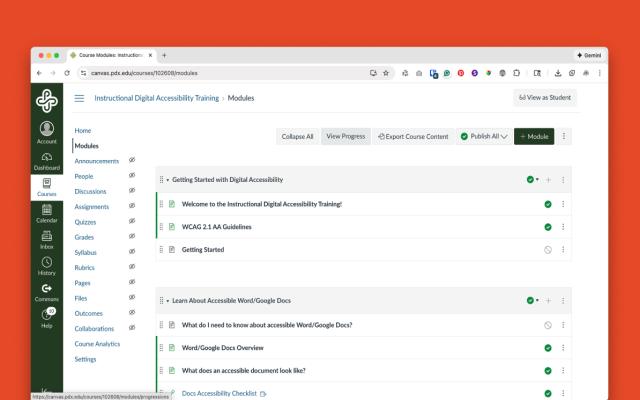Open Files in the course navigation
This screenshot has width=640, height=400.
[x=81, y=298]
